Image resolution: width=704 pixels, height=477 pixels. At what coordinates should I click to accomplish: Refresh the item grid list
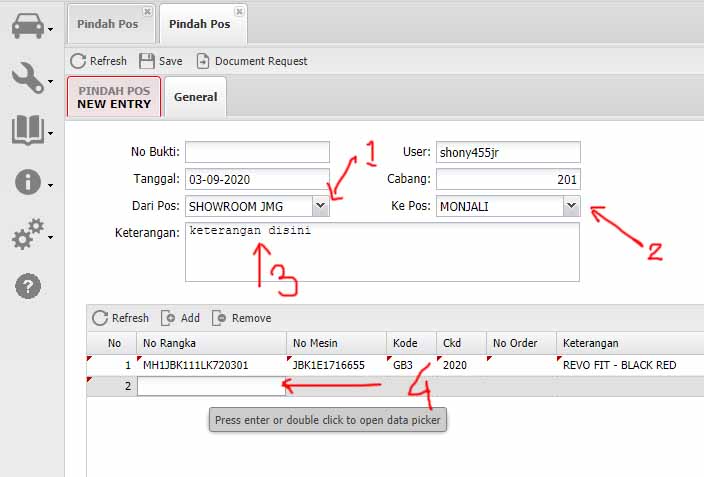click(120, 318)
